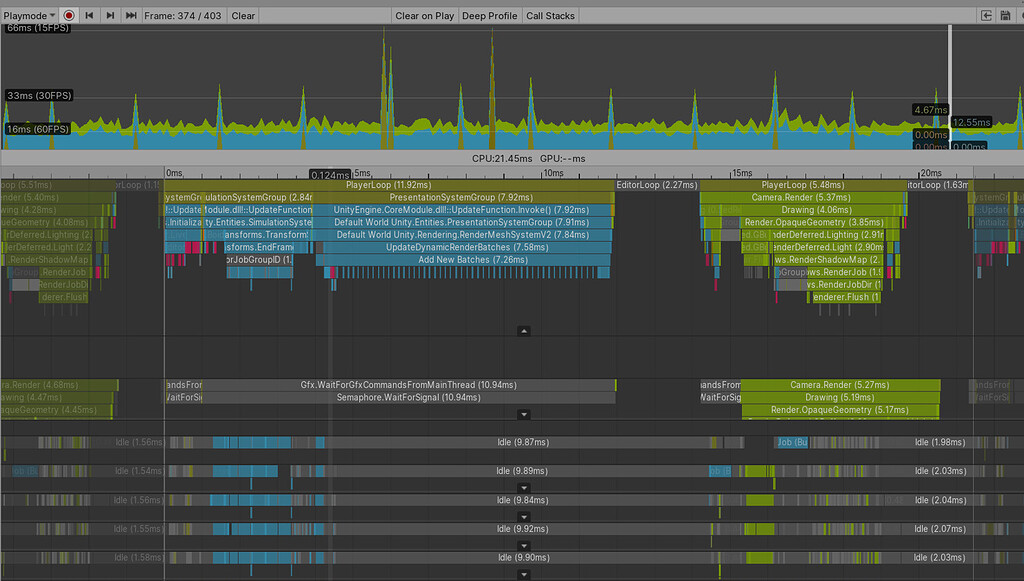
Task: Step to the next frame arrow icon
Action: [x=112, y=15]
